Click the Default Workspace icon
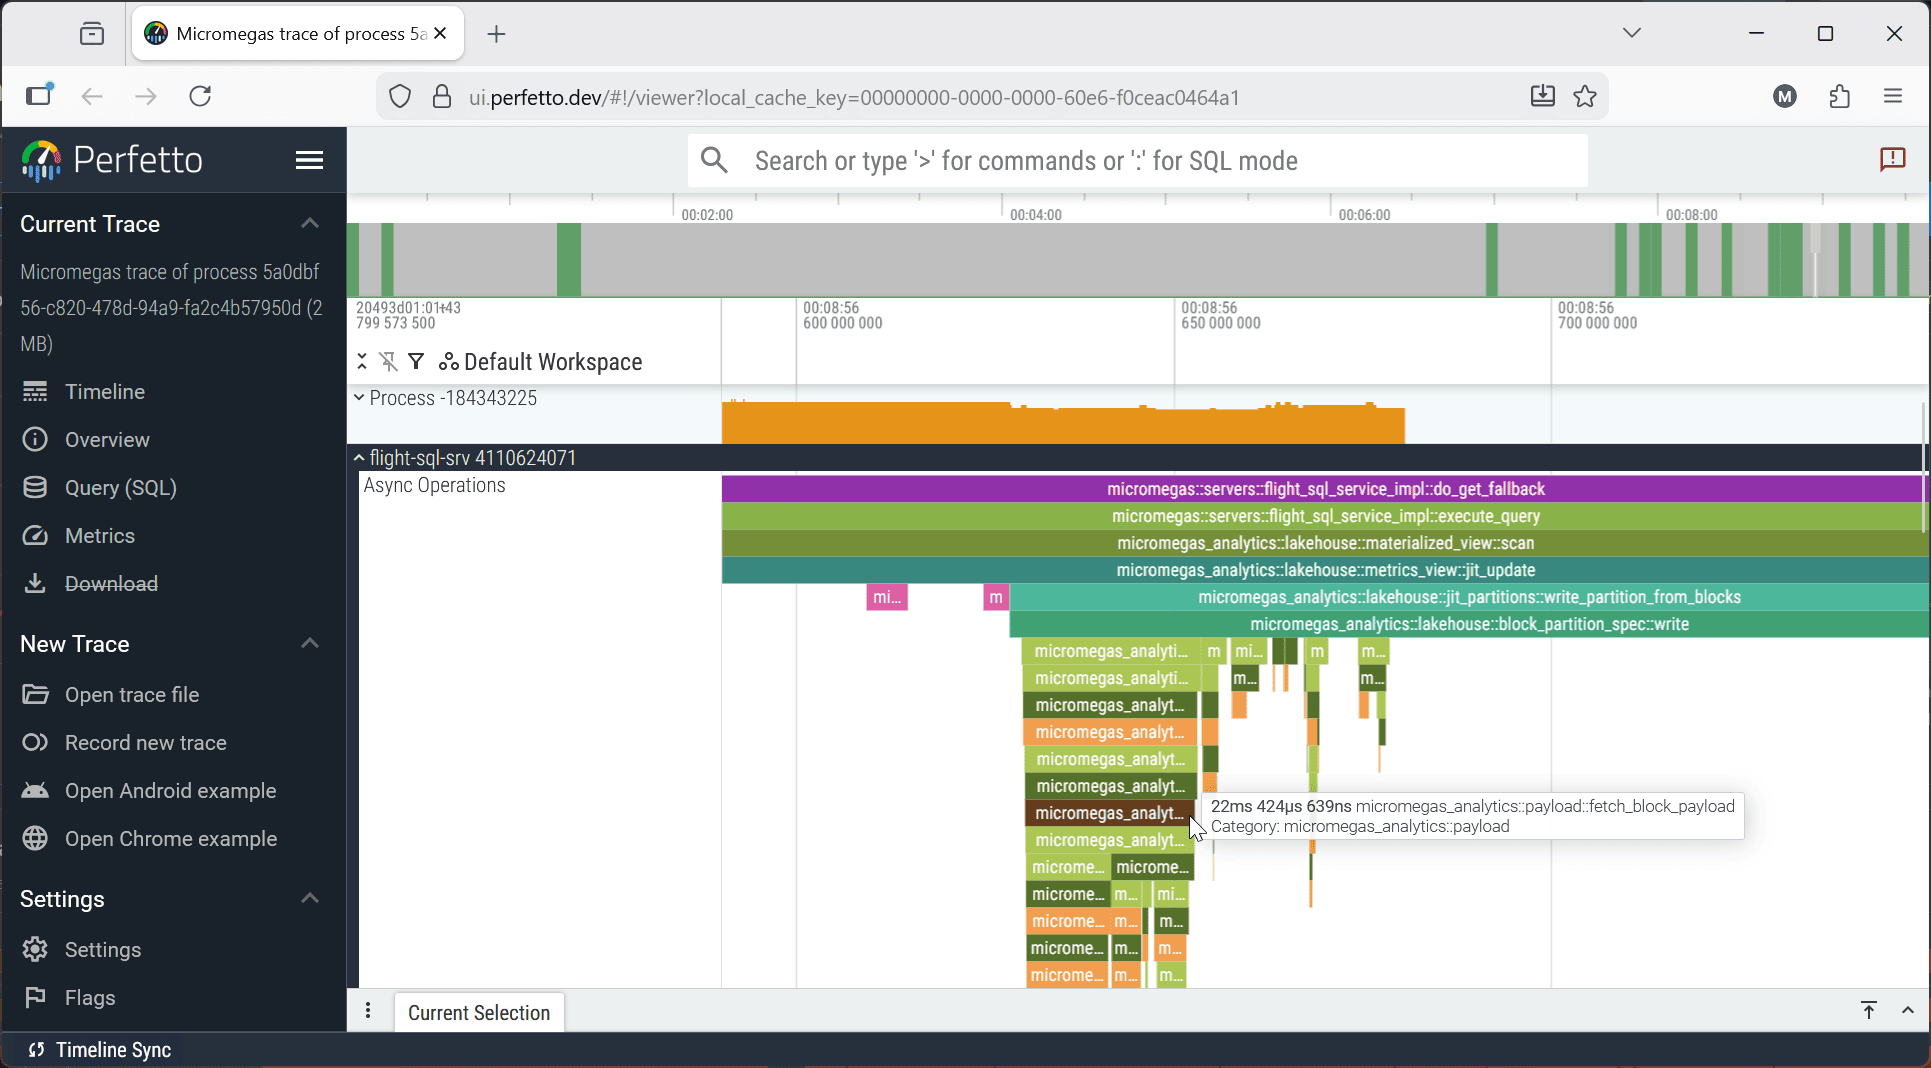This screenshot has width=1931, height=1068. coord(448,362)
